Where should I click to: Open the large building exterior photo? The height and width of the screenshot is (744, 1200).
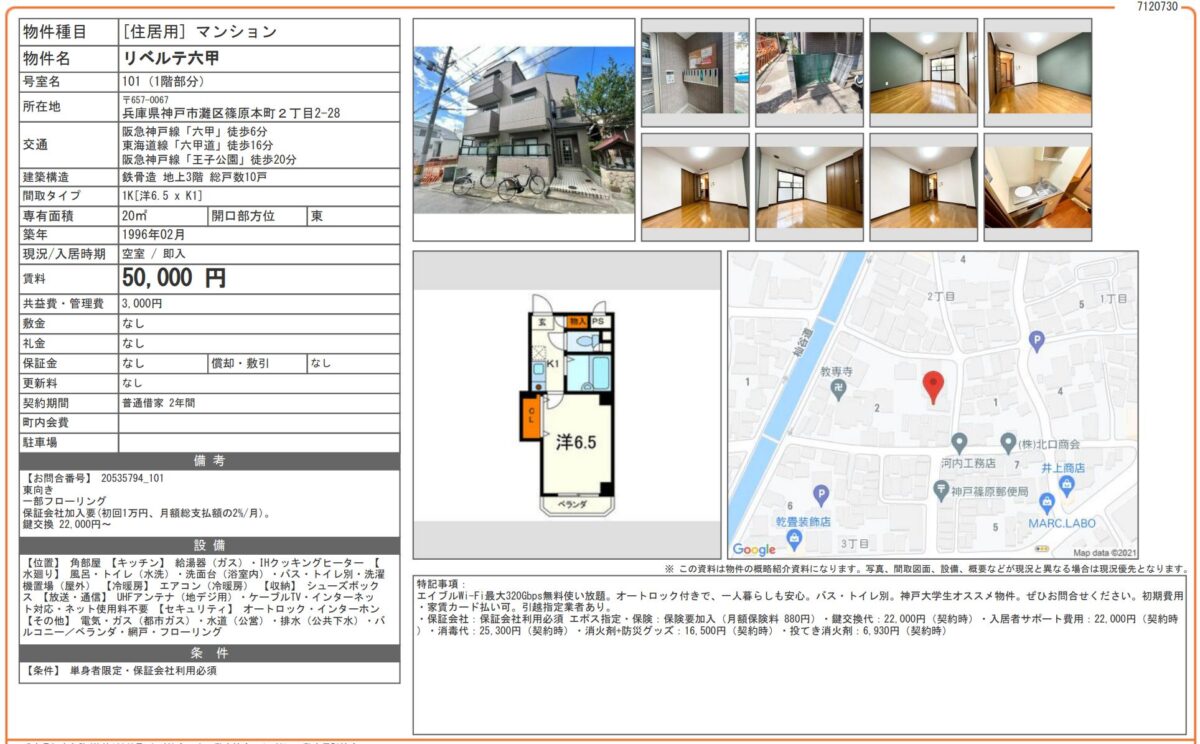(x=524, y=129)
